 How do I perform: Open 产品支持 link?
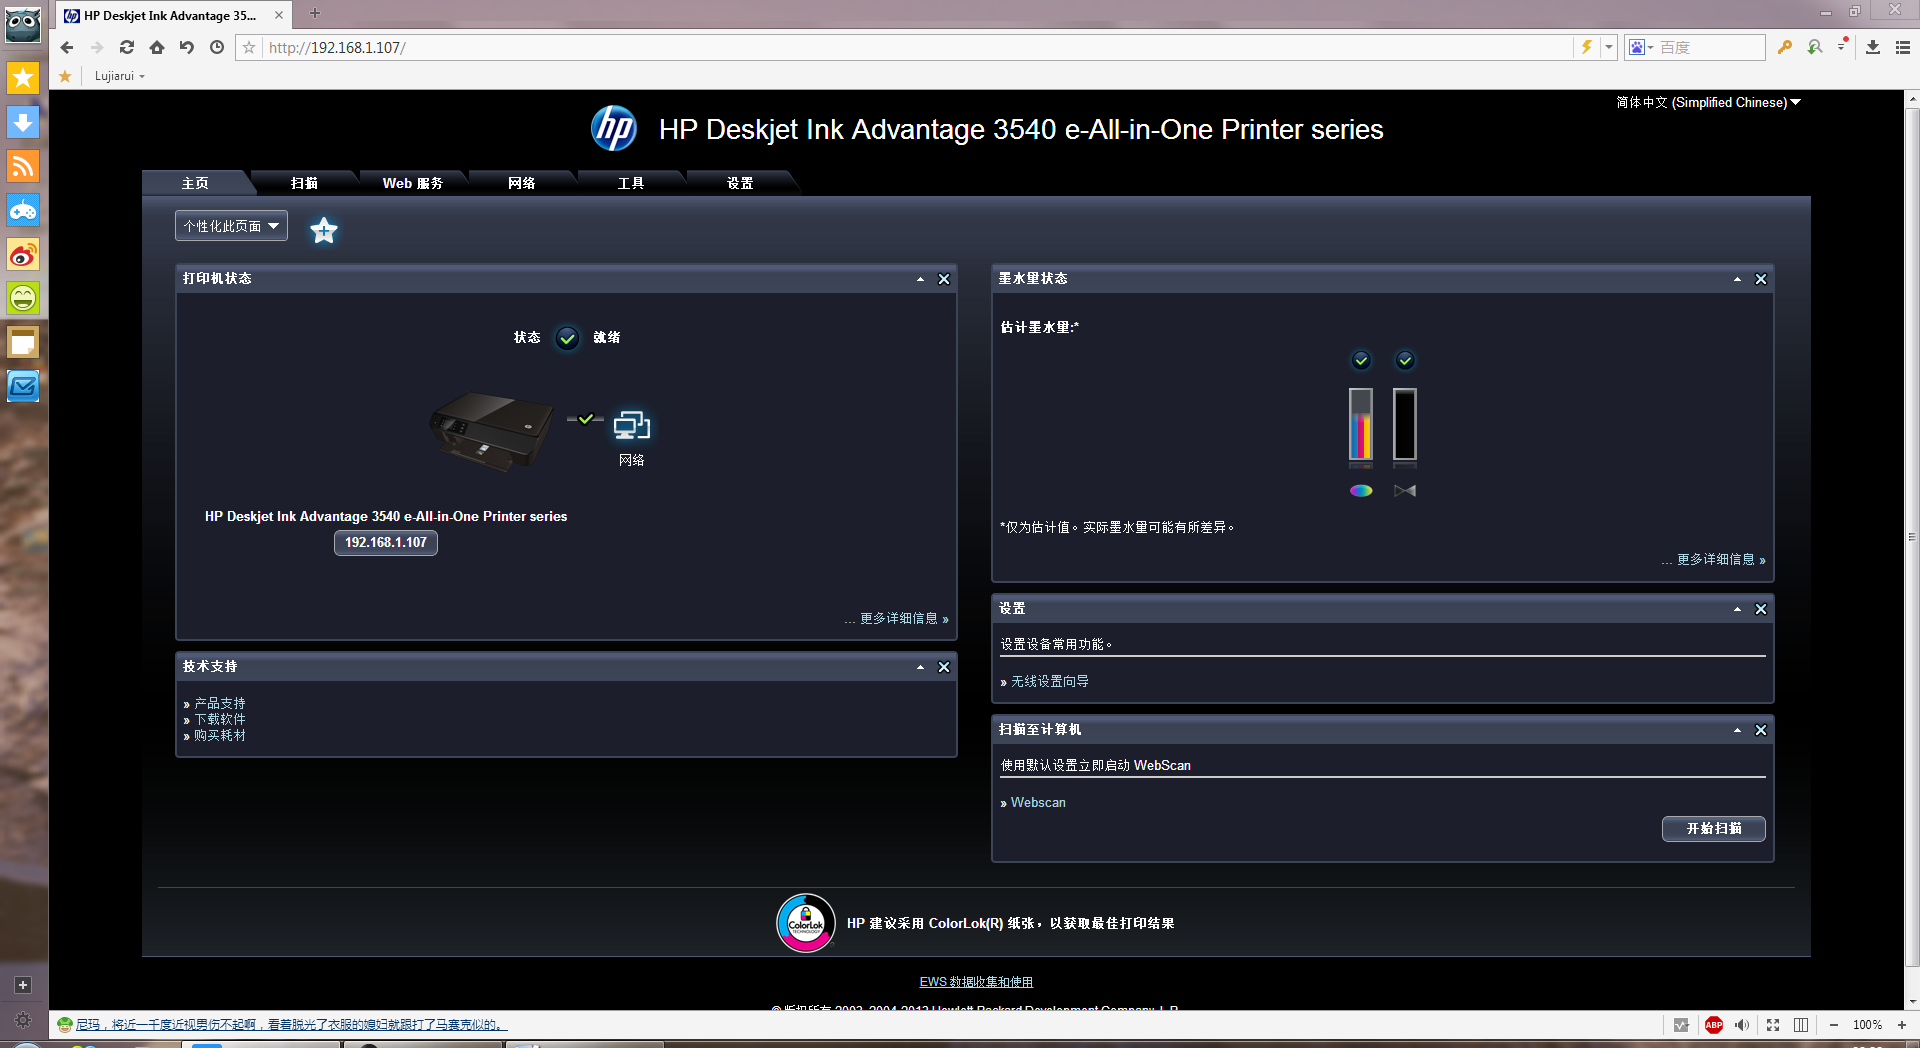220,703
